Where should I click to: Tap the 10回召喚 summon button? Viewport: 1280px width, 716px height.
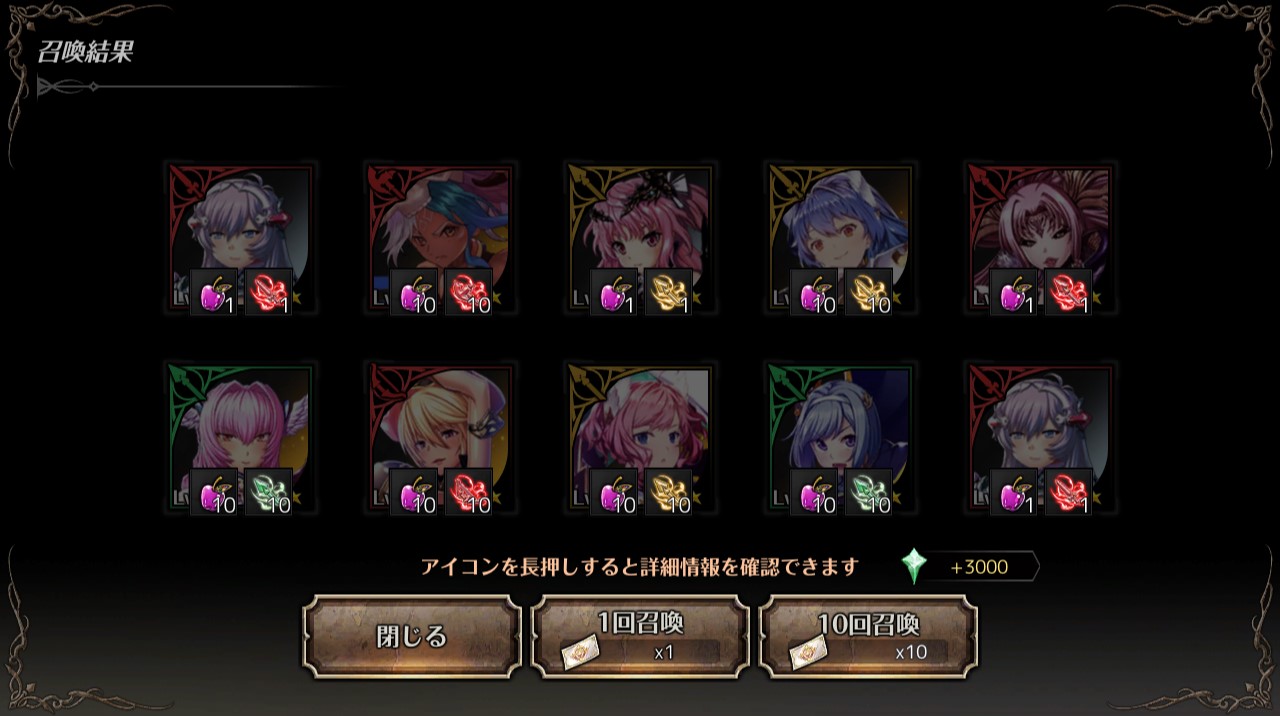868,637
